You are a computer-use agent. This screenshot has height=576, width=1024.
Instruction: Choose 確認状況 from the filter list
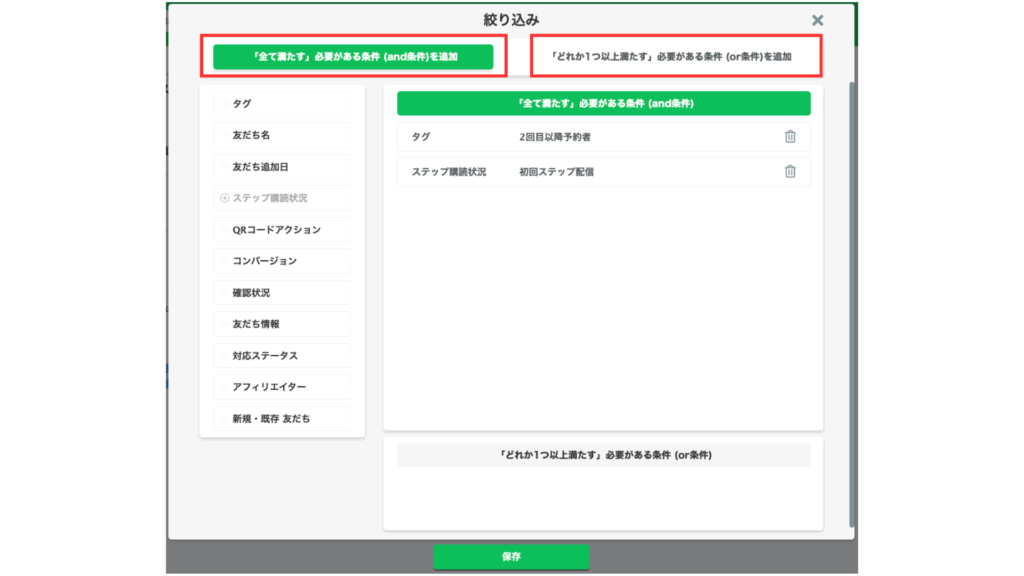click(282, 293)
